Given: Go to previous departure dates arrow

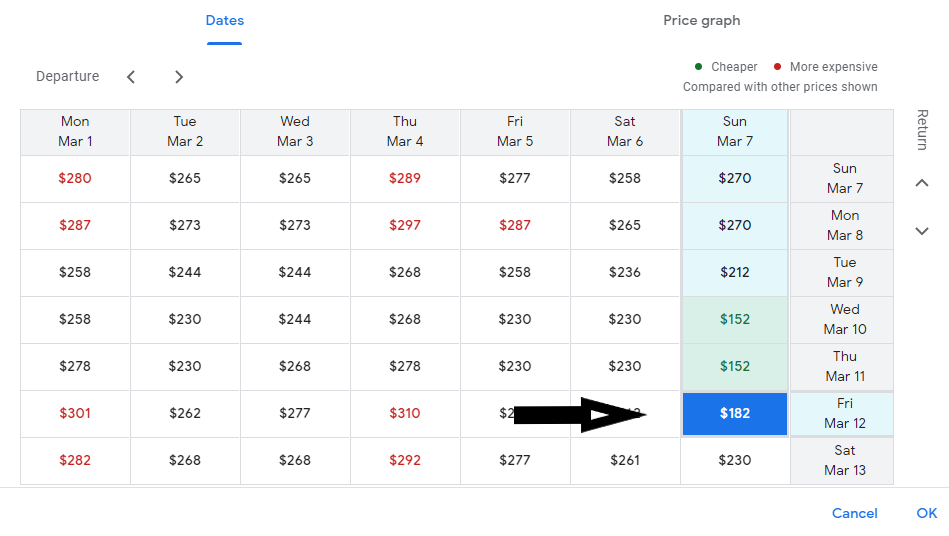Looking at the screenshot, I should 131,77.
